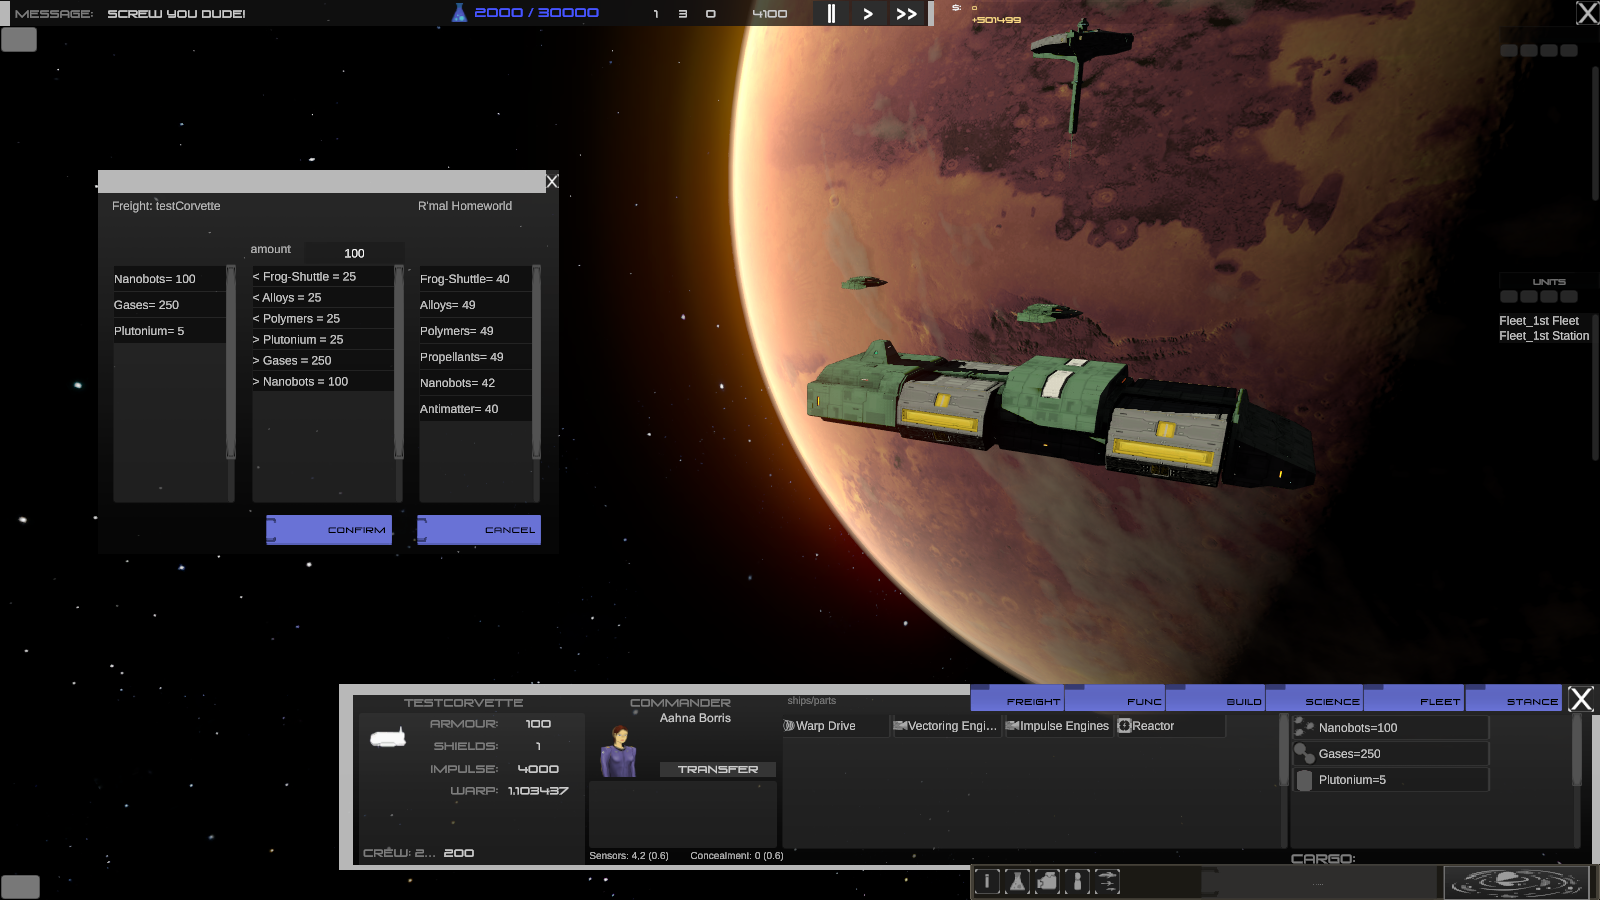Click the info icon in the bottom toolbar
This screenshot has height=900, width=1600.
(x=987, y=881)
